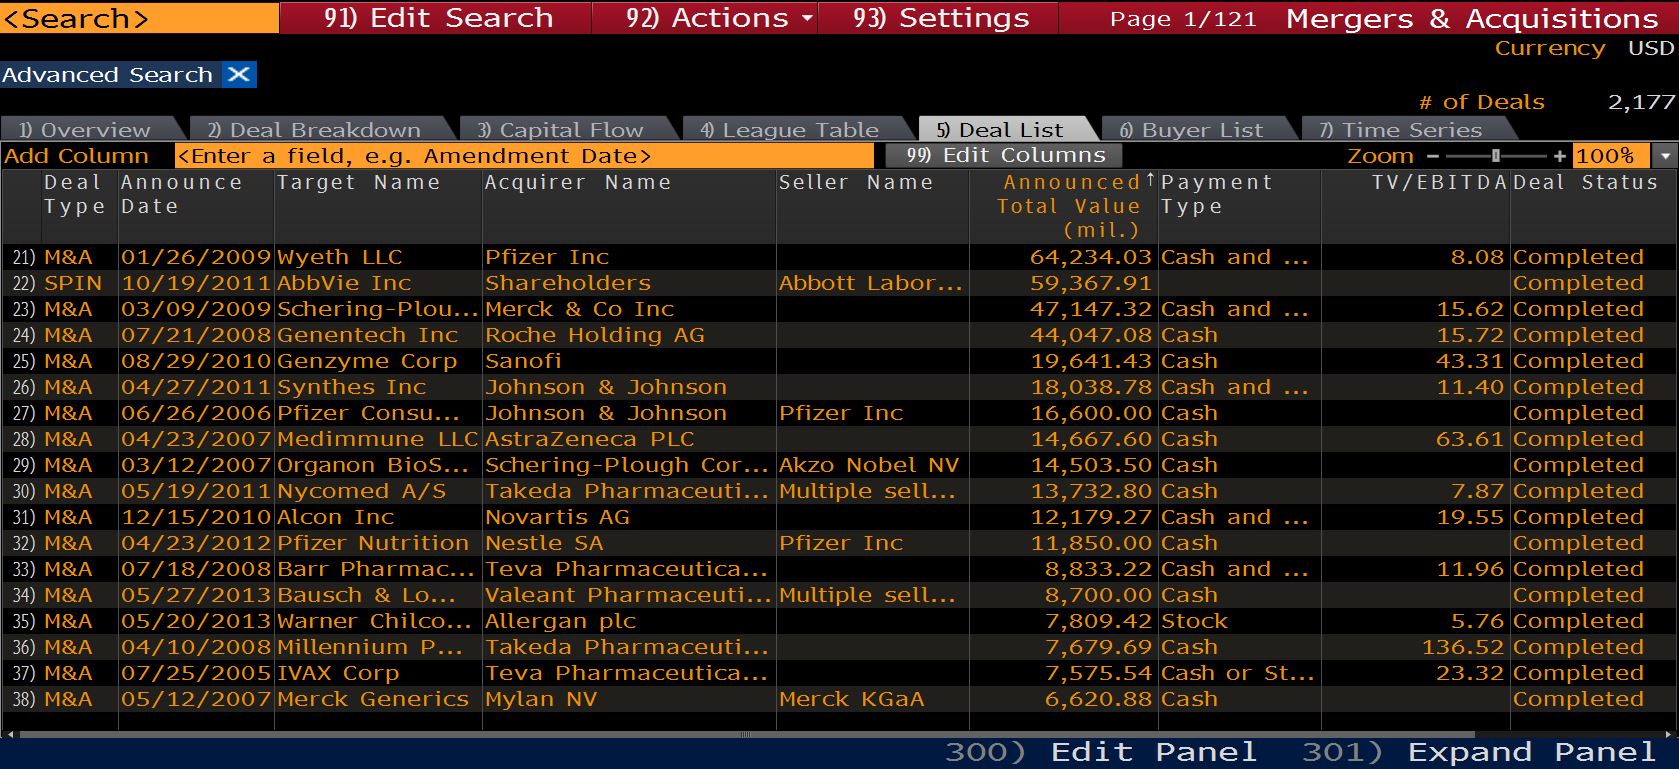Click Medimmune LLC deal row
This screenshot has height=769, width=1679.
pyautogui.click(x=839, y=439)
